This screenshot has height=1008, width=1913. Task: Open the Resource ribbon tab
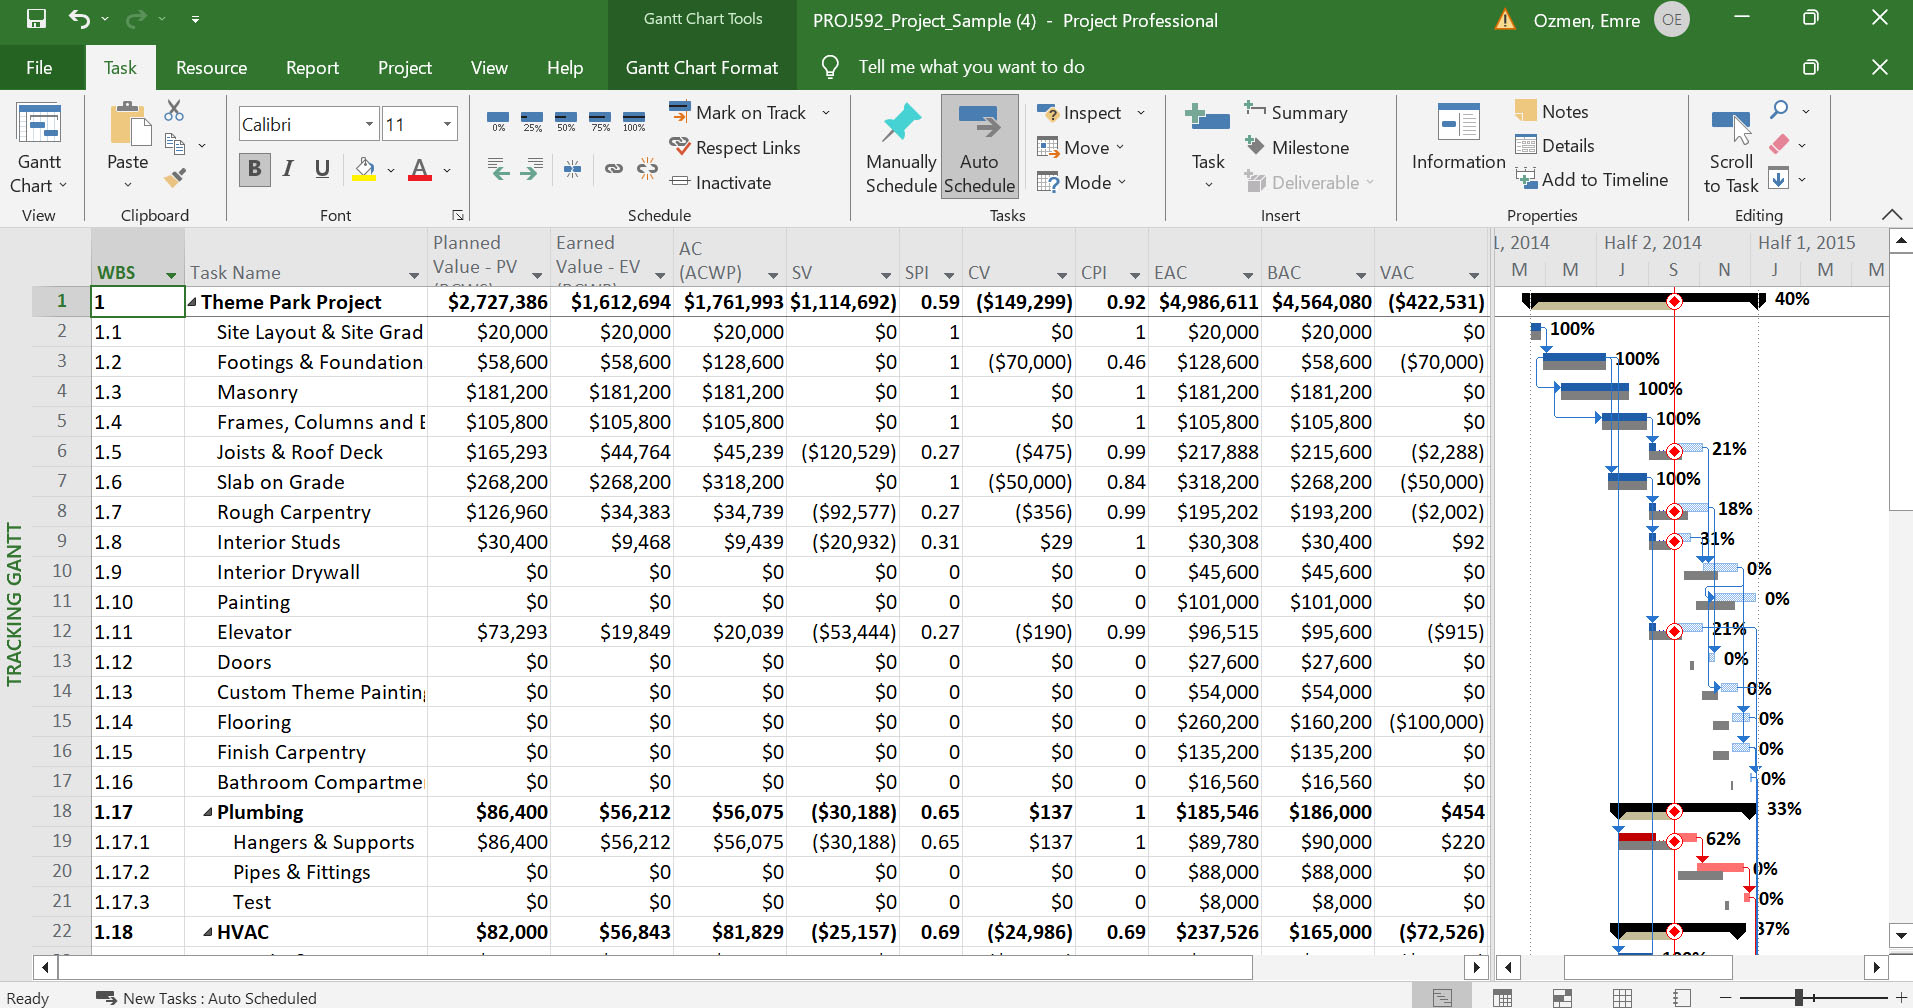pos(211,68)
